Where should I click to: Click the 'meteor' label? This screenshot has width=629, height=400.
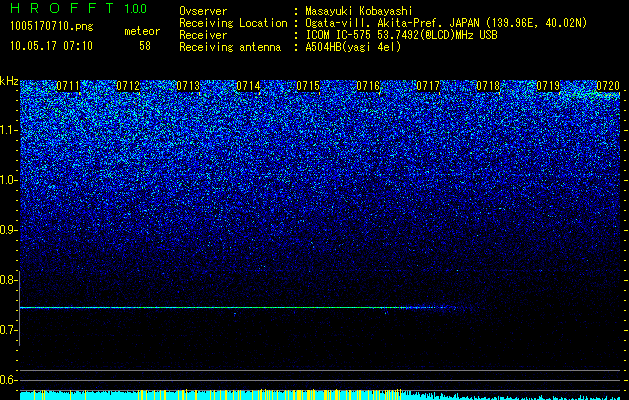click(x=142, y=31)
